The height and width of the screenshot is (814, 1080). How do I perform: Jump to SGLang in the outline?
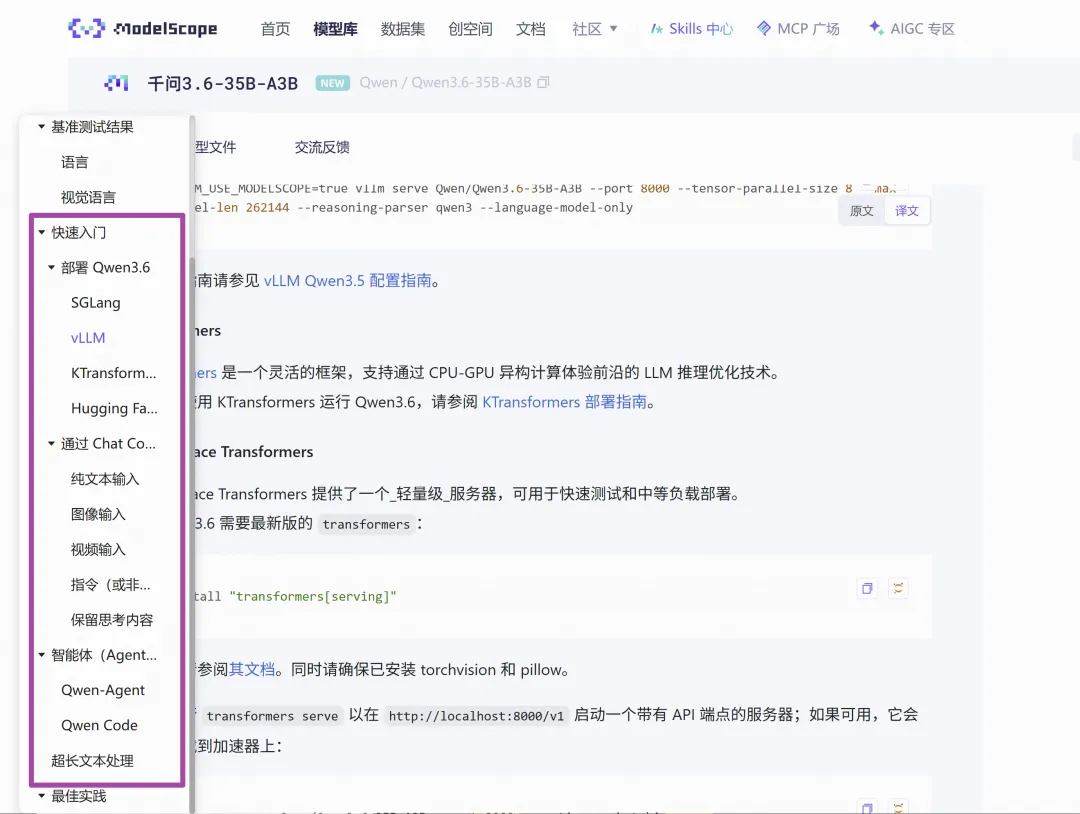click(96, 303)
